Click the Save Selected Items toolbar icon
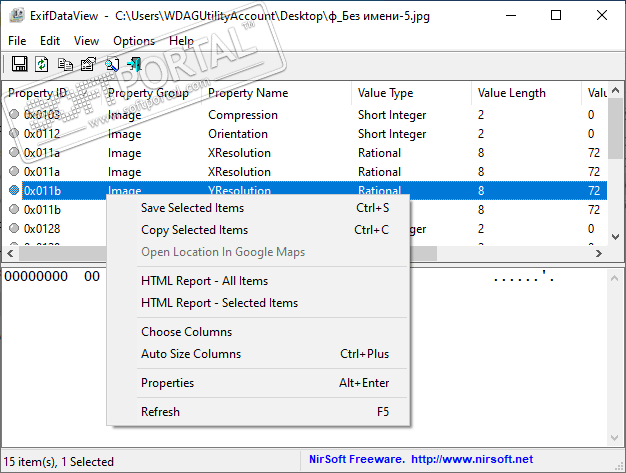Viewport: 626px width, 473px height. point(19,64)
